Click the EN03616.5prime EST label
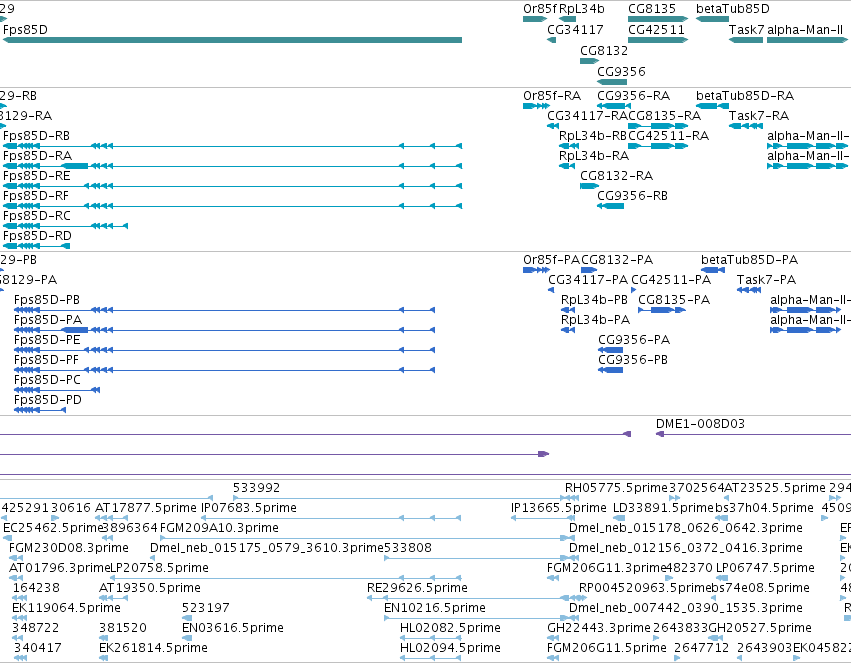Screen dimensions: 851x663 coord(233,628)
